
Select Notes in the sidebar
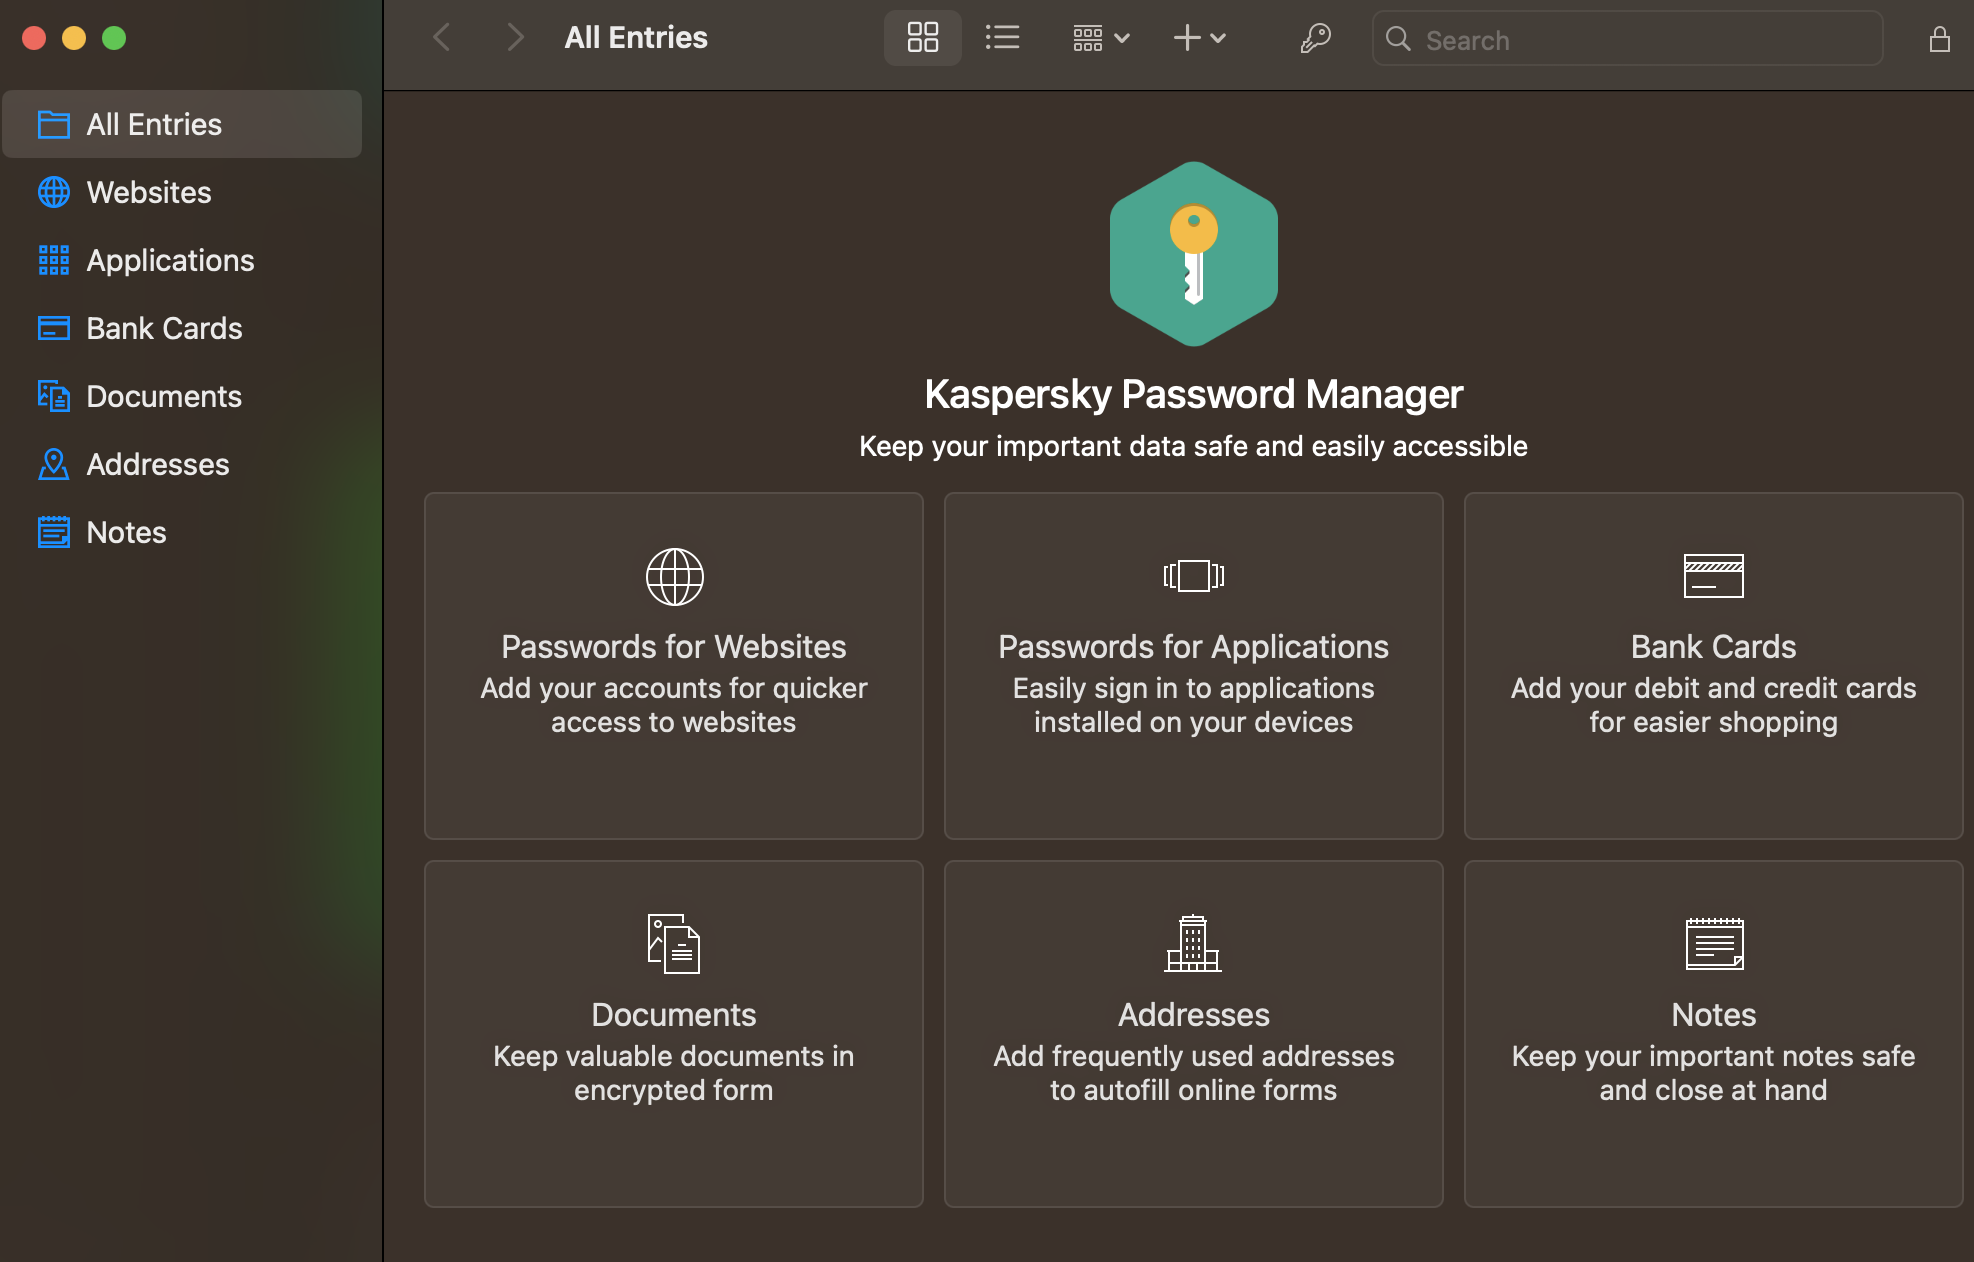coord(183,532)
